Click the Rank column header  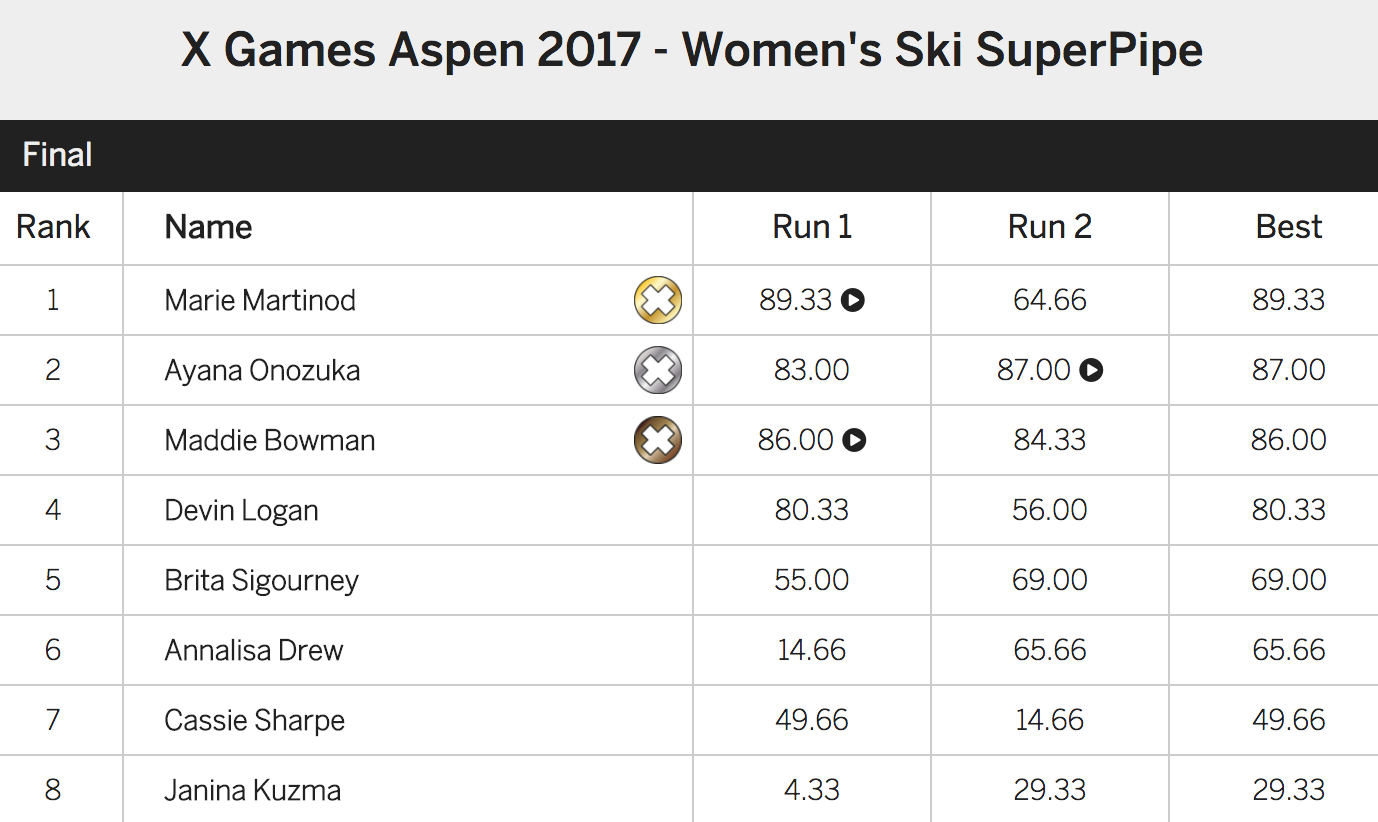[x=53, y=227]
